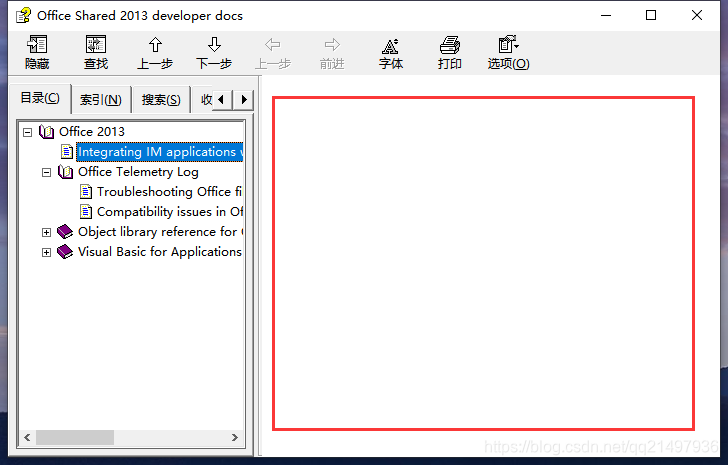Collapse the Office 2013 root node

(x=27, y=132)
